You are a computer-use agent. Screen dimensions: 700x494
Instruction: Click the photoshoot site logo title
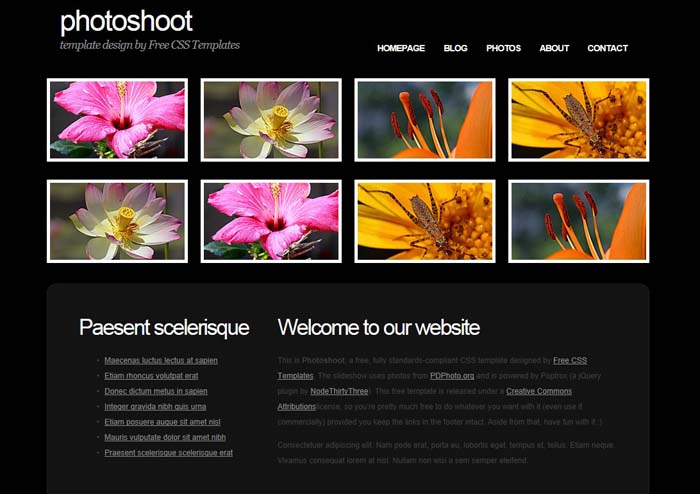[126, 21]
